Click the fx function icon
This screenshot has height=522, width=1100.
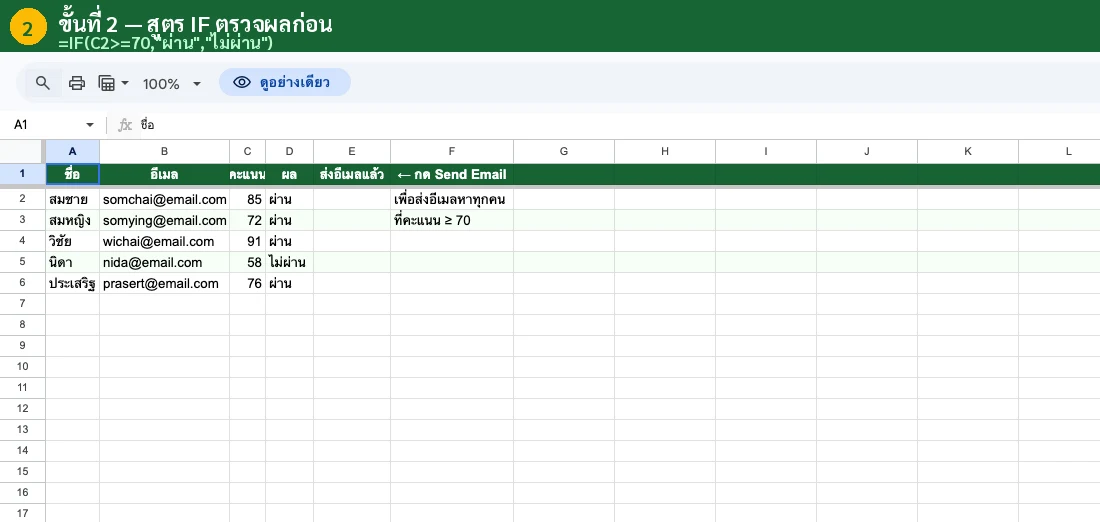(x=125, y=125)
